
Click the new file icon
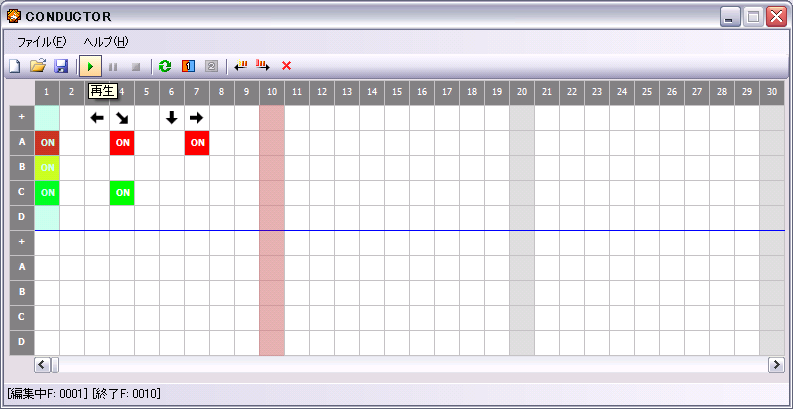click(x=14, y=66)
